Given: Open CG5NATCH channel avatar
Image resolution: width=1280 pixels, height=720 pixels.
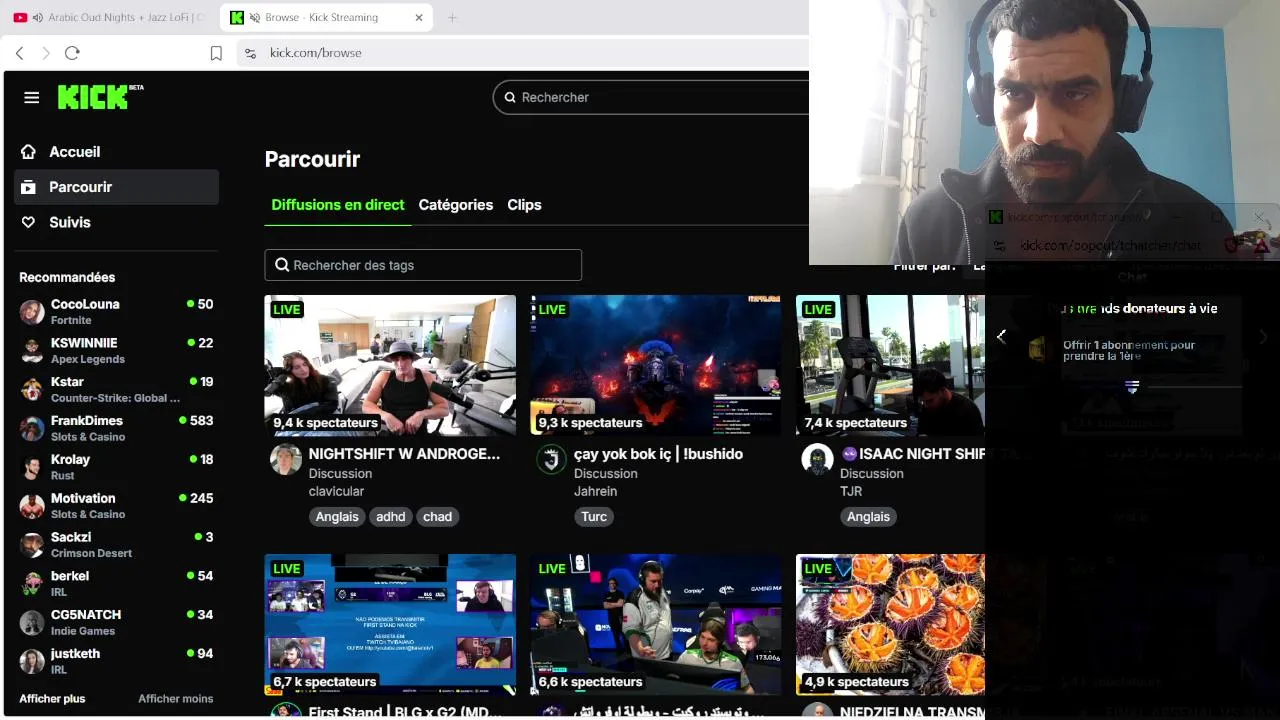Looking at the screenshot, I should tap(32, 622).
